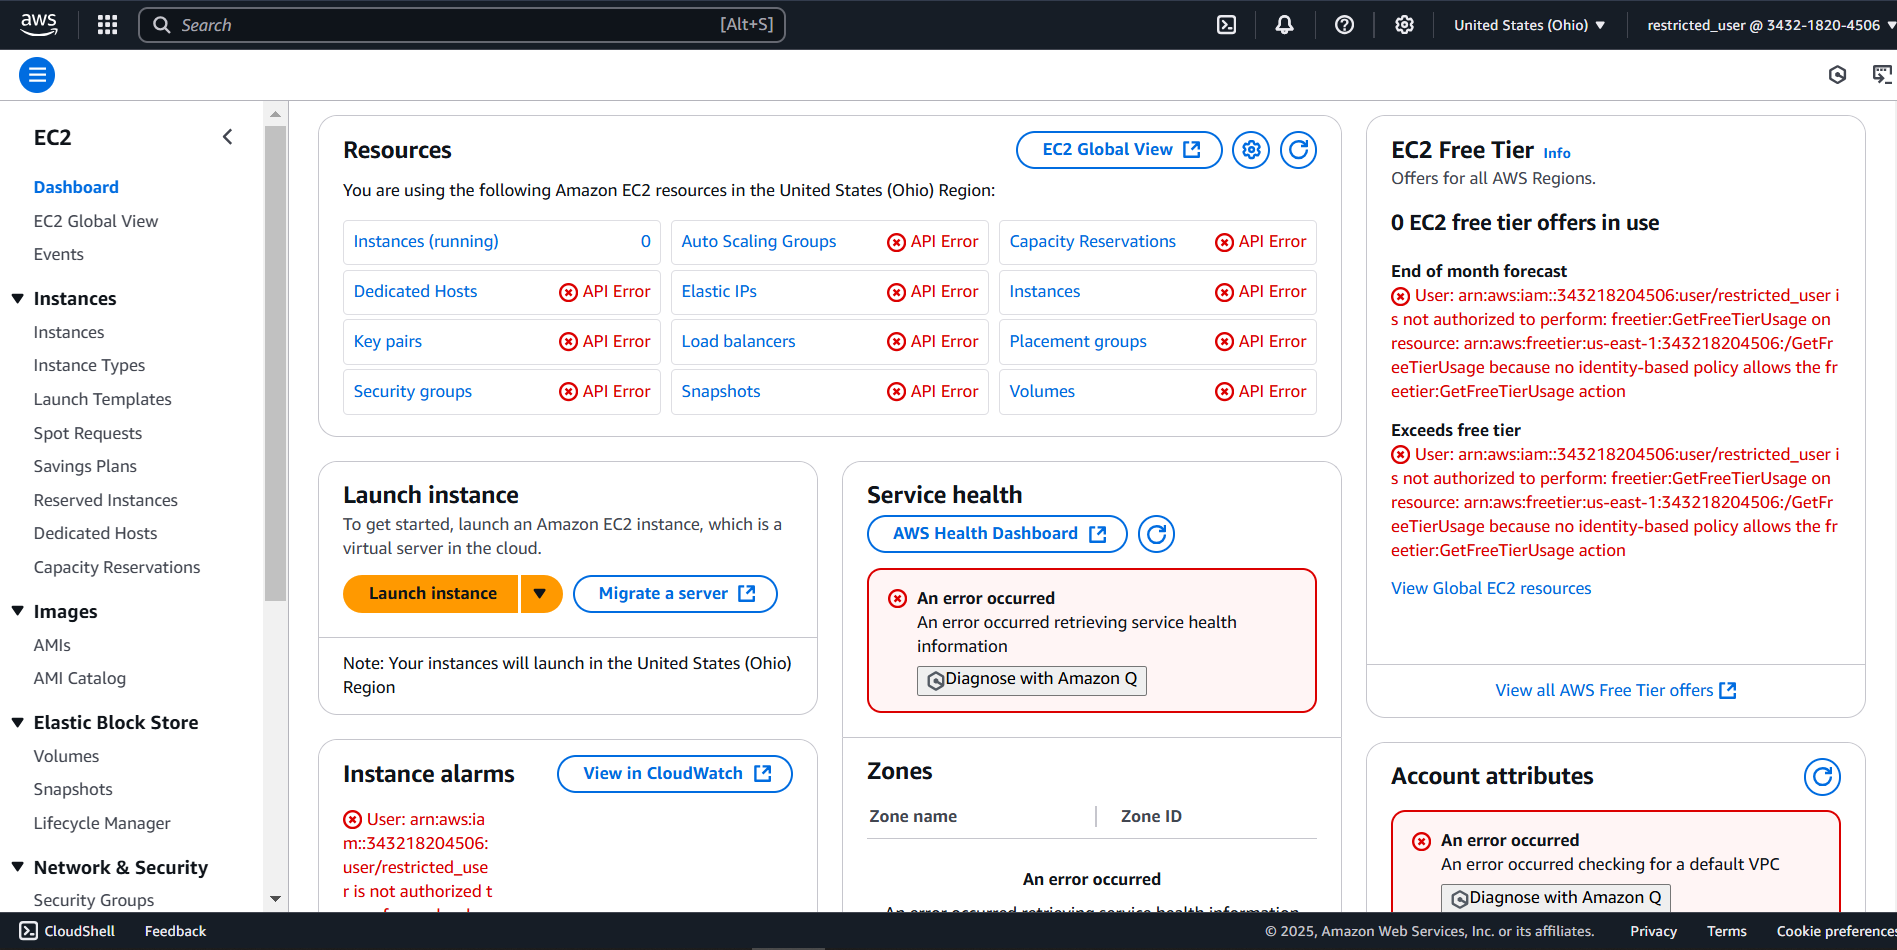Refresh the Service health panel
The image size is (1897, 950).
point(1156,534)
